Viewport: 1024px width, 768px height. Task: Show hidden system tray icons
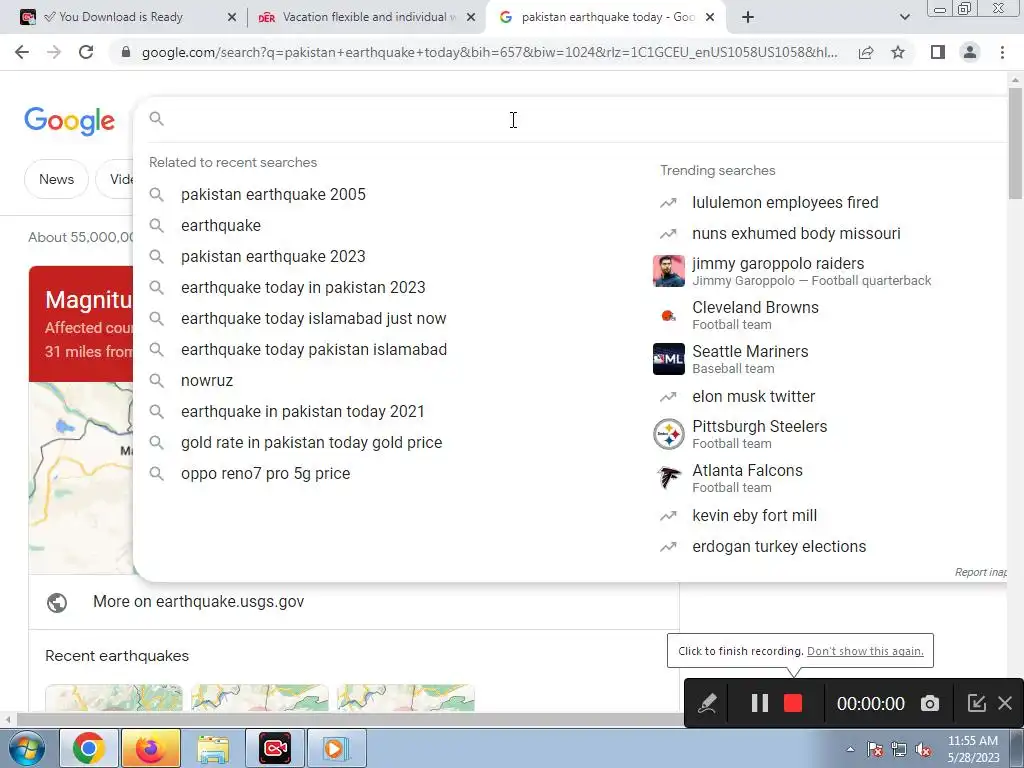850,750
